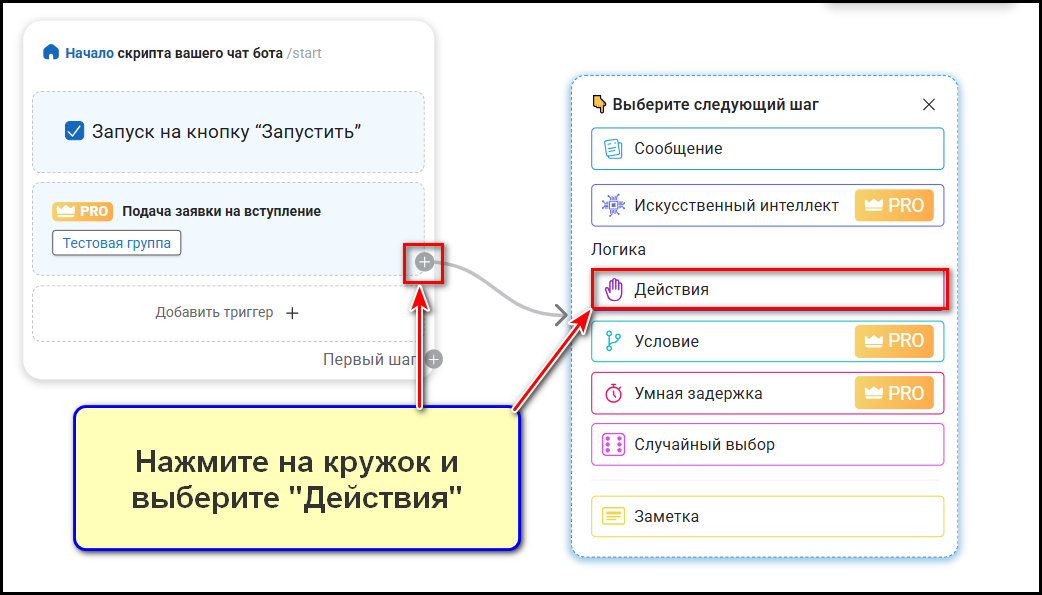Click the branch icon of Условие
The height and width of the screenshot is (595, 1042).
coord(613,342)
